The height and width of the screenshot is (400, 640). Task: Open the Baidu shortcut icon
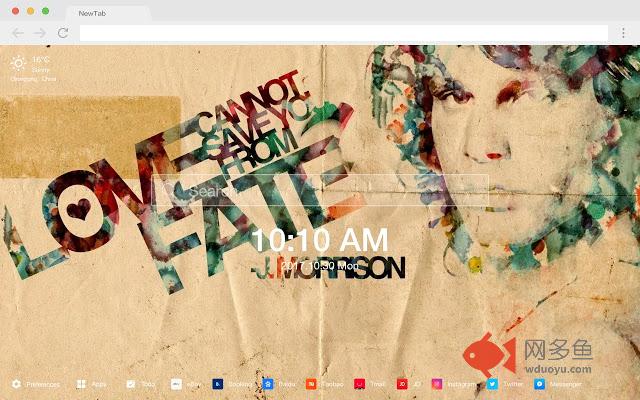point(268,384)
